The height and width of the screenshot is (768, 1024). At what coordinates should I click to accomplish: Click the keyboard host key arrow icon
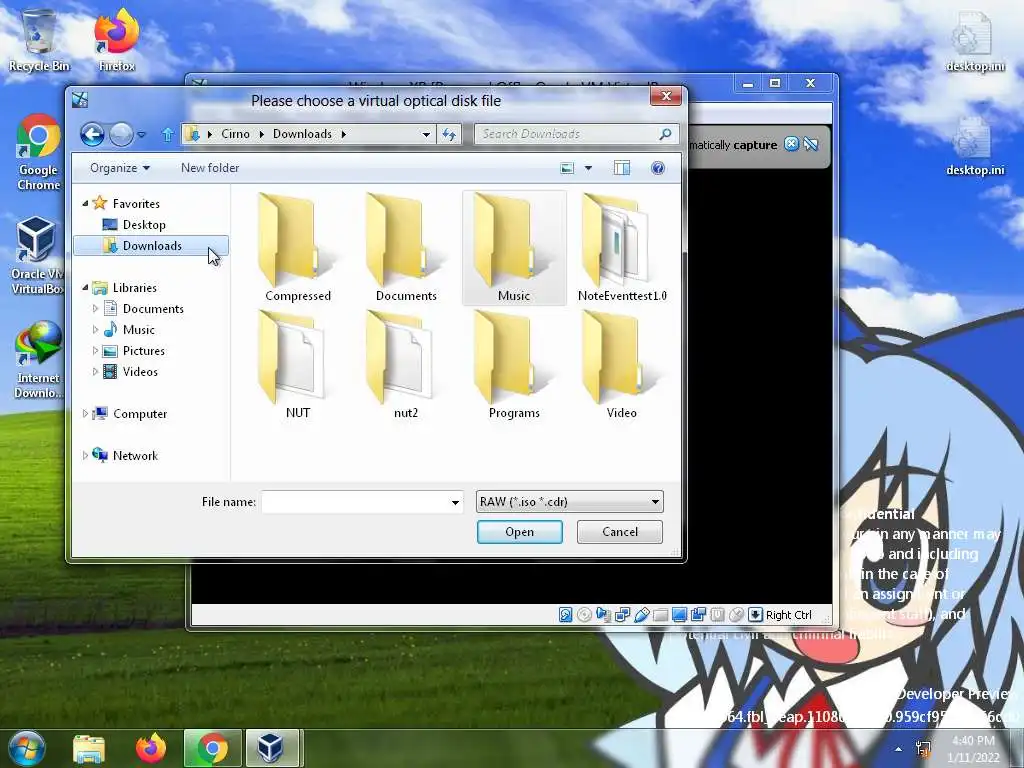[755, 615]
